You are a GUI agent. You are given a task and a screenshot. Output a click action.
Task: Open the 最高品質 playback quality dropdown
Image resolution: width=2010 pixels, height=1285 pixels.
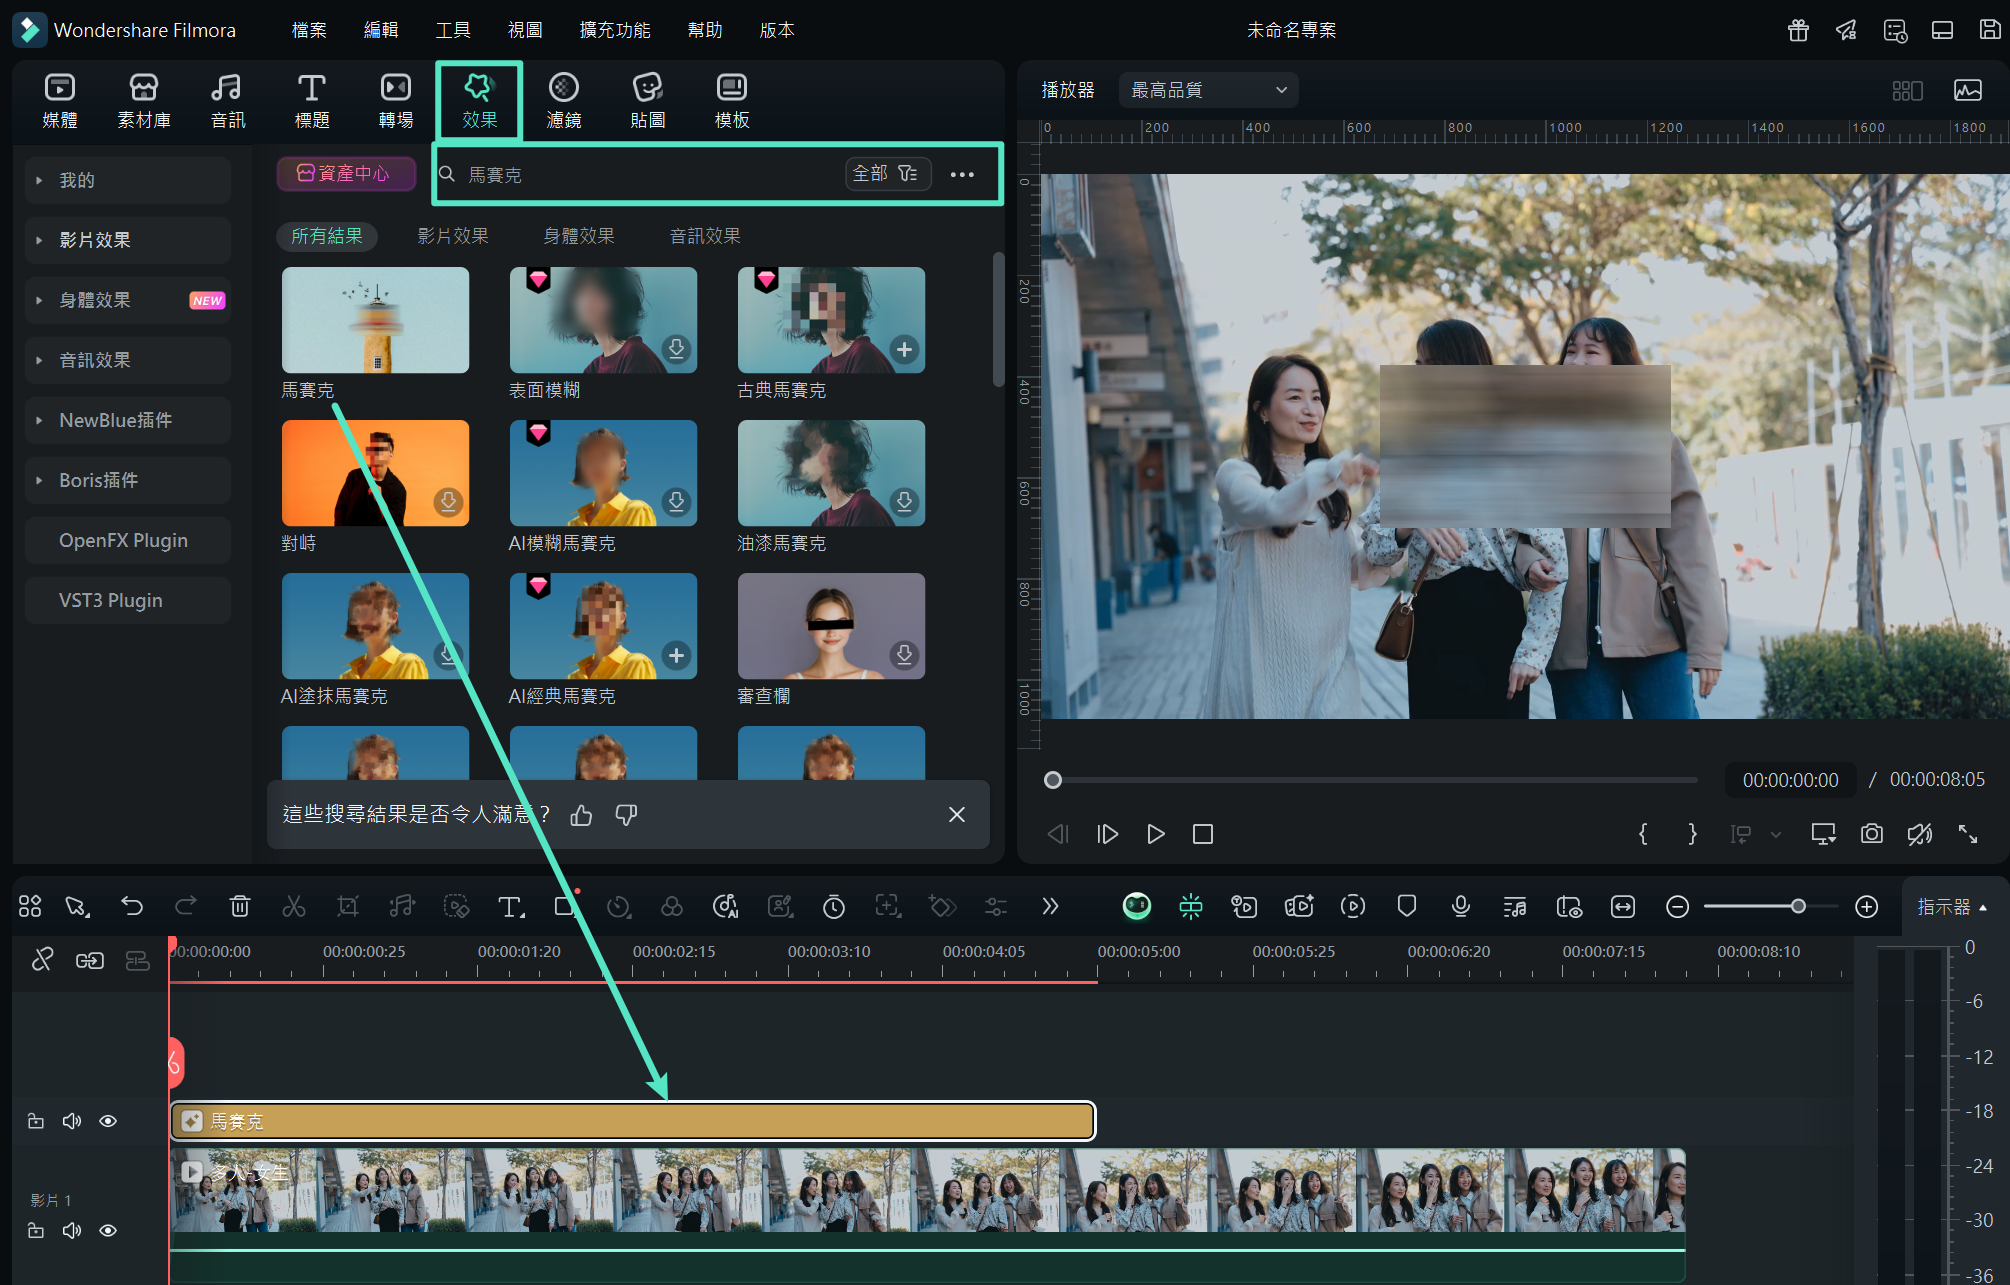tap(1208, 90)
